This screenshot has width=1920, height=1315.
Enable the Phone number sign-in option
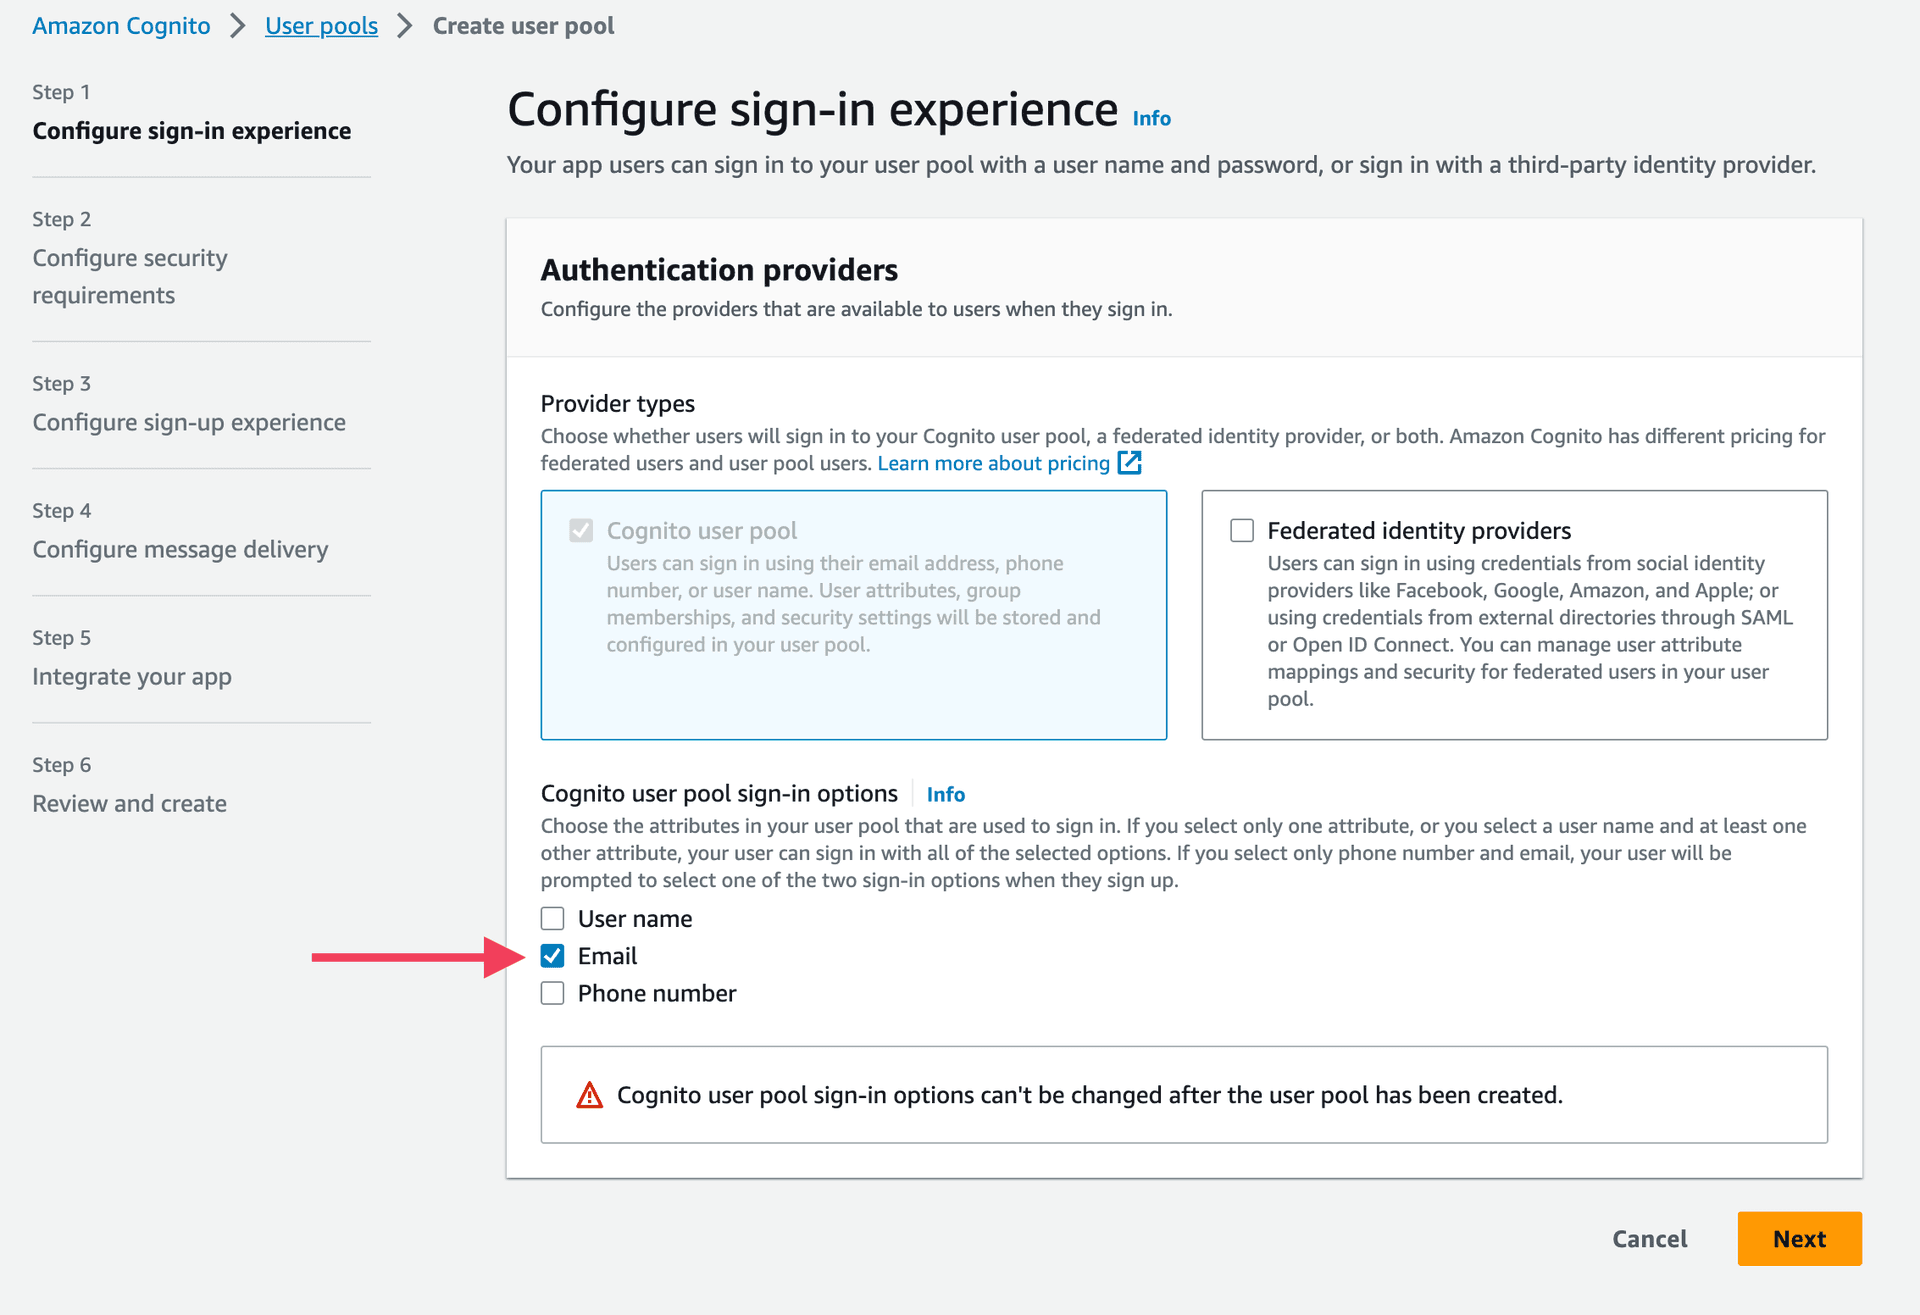[553, 993]
